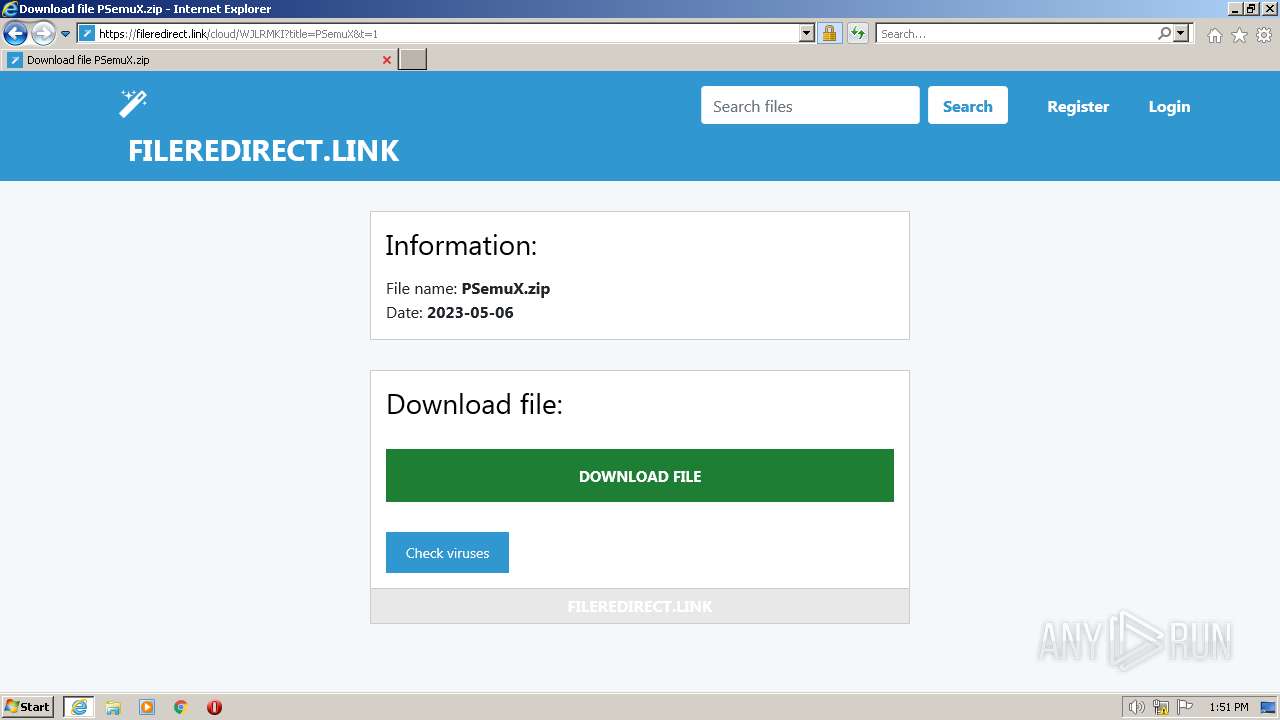Click the network tray icon
Image resolution: width=1280 pixels, height=720 pixels.
click(x=1161, y=707)
